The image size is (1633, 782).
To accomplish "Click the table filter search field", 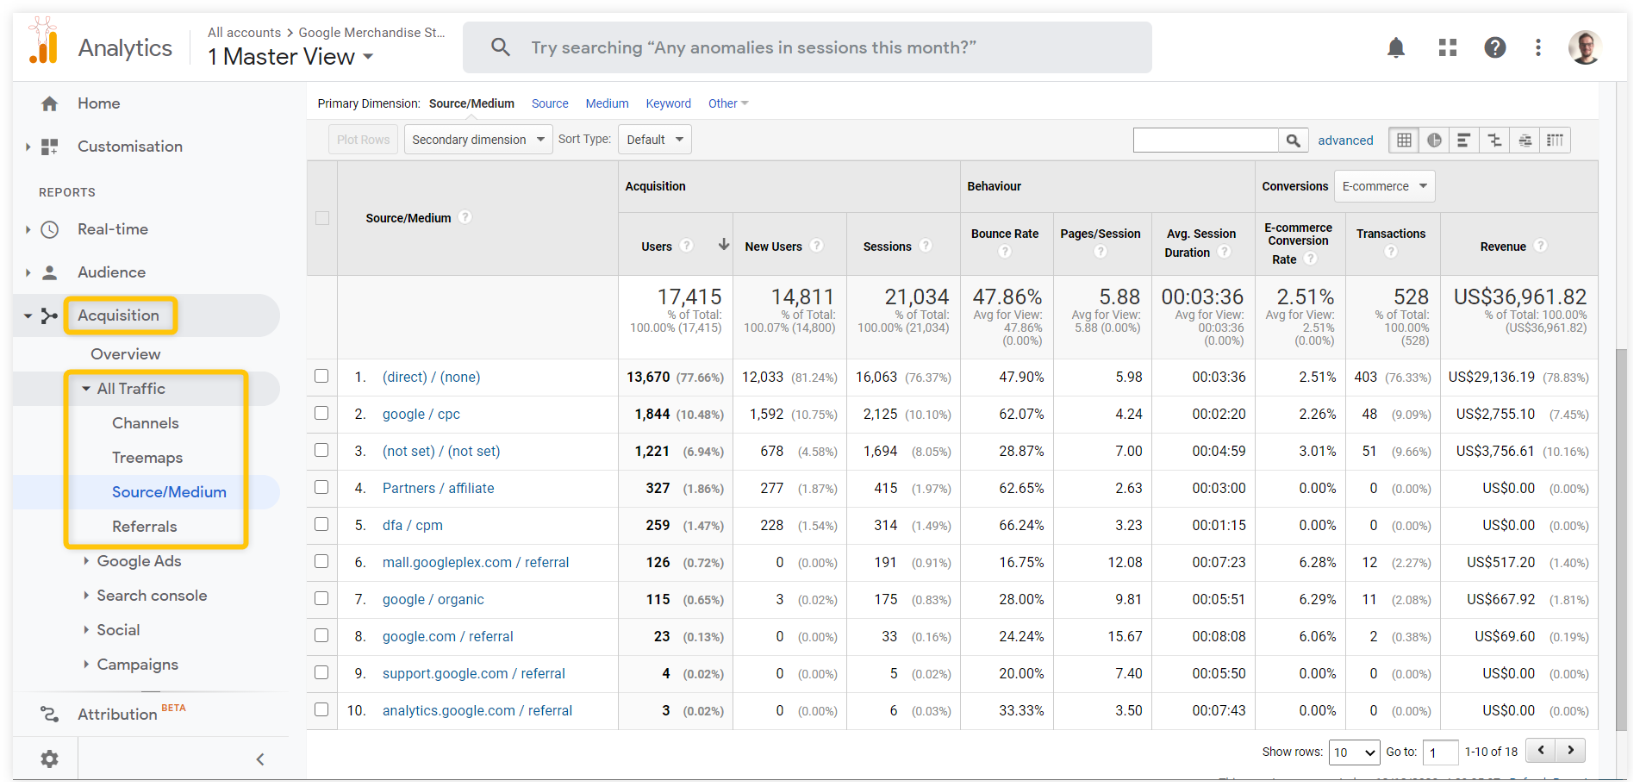I will click(1205, 140).
